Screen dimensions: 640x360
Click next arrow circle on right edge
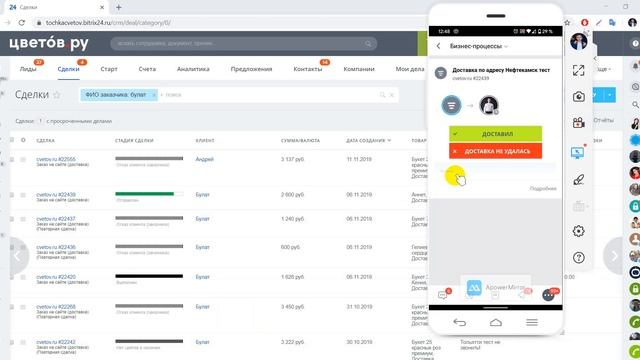[613, 256]
